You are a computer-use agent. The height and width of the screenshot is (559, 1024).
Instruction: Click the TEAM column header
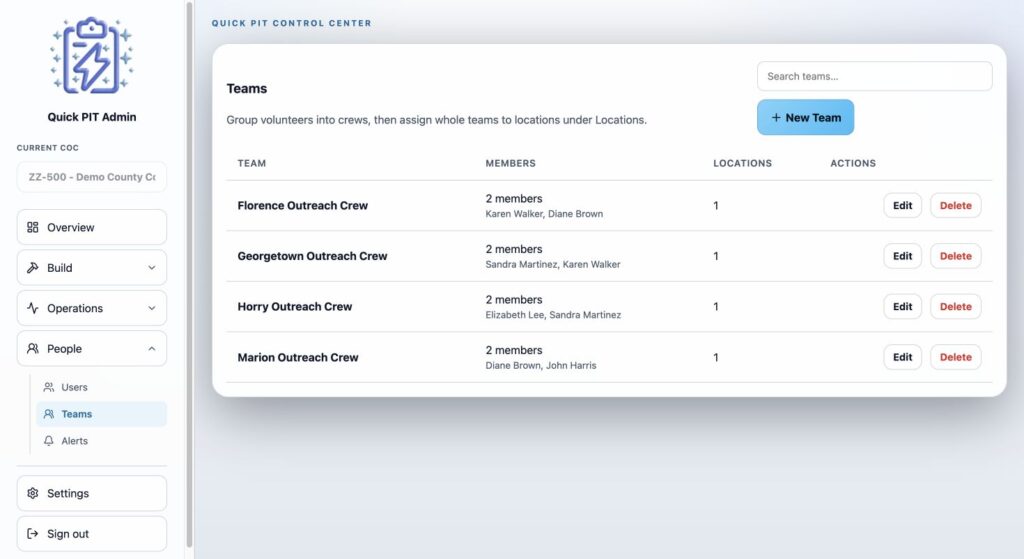[x=251, y=163]
